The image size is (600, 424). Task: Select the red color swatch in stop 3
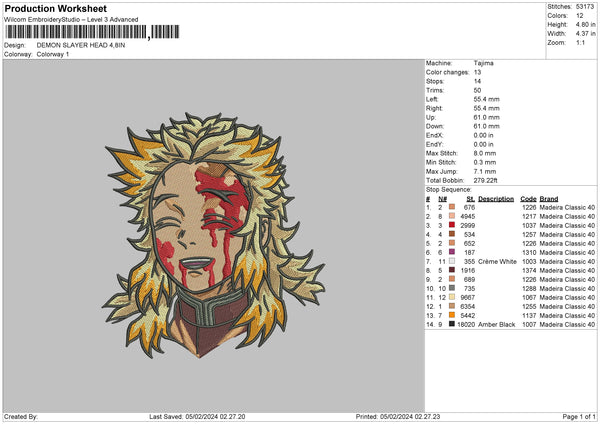(452, 225)
